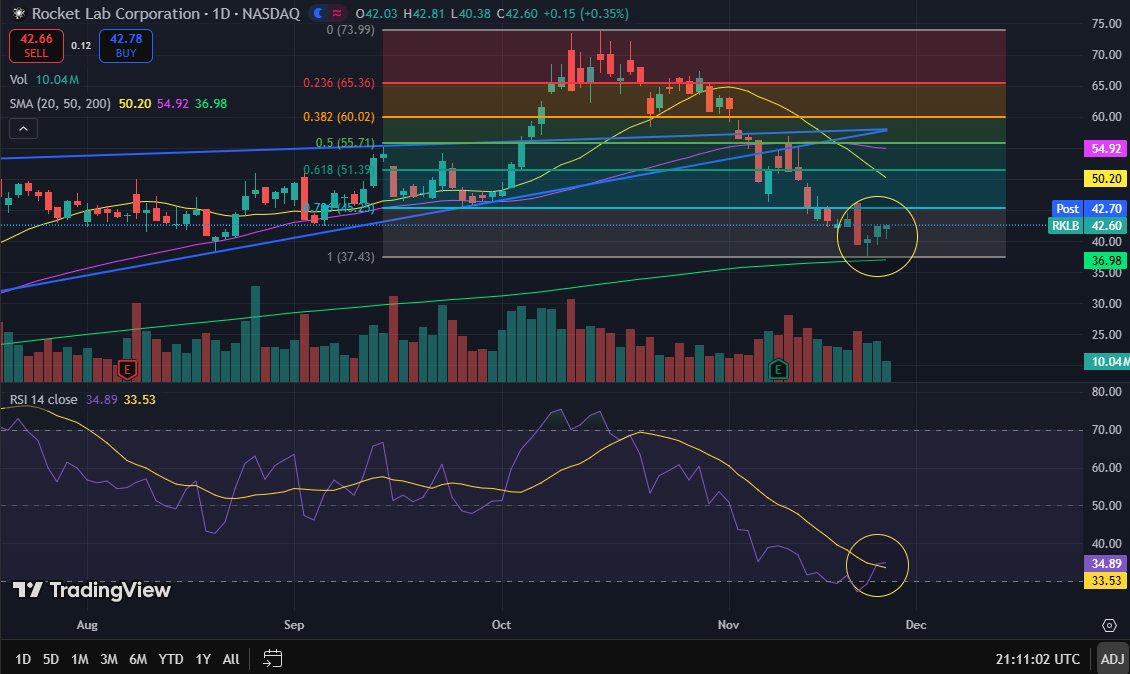Click the market status moon icon
This screenshot has height=674, width=1130.
point(317,13)
